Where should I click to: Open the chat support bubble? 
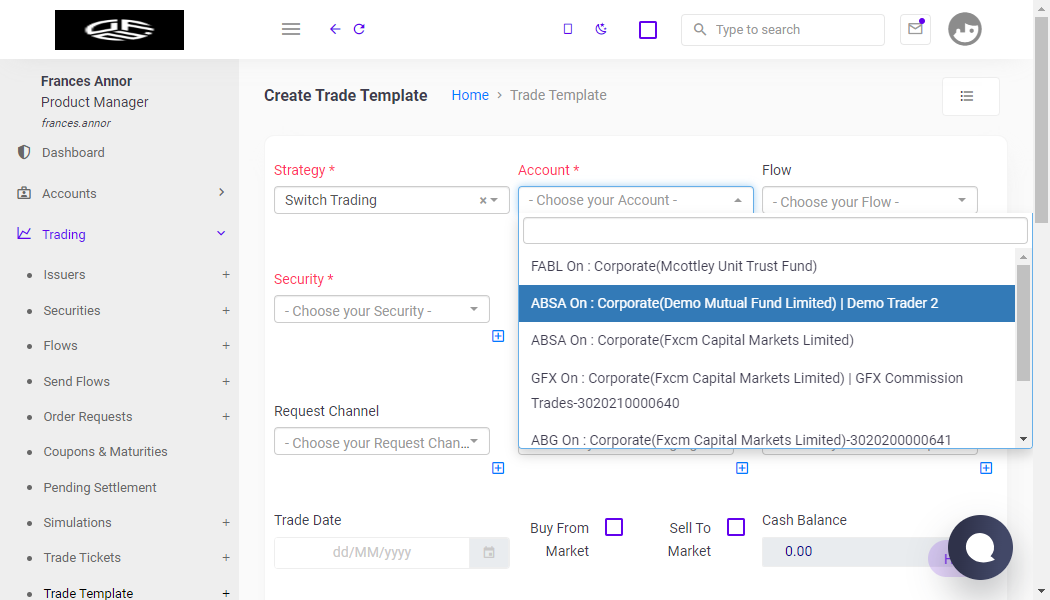(x=980, y=547)
